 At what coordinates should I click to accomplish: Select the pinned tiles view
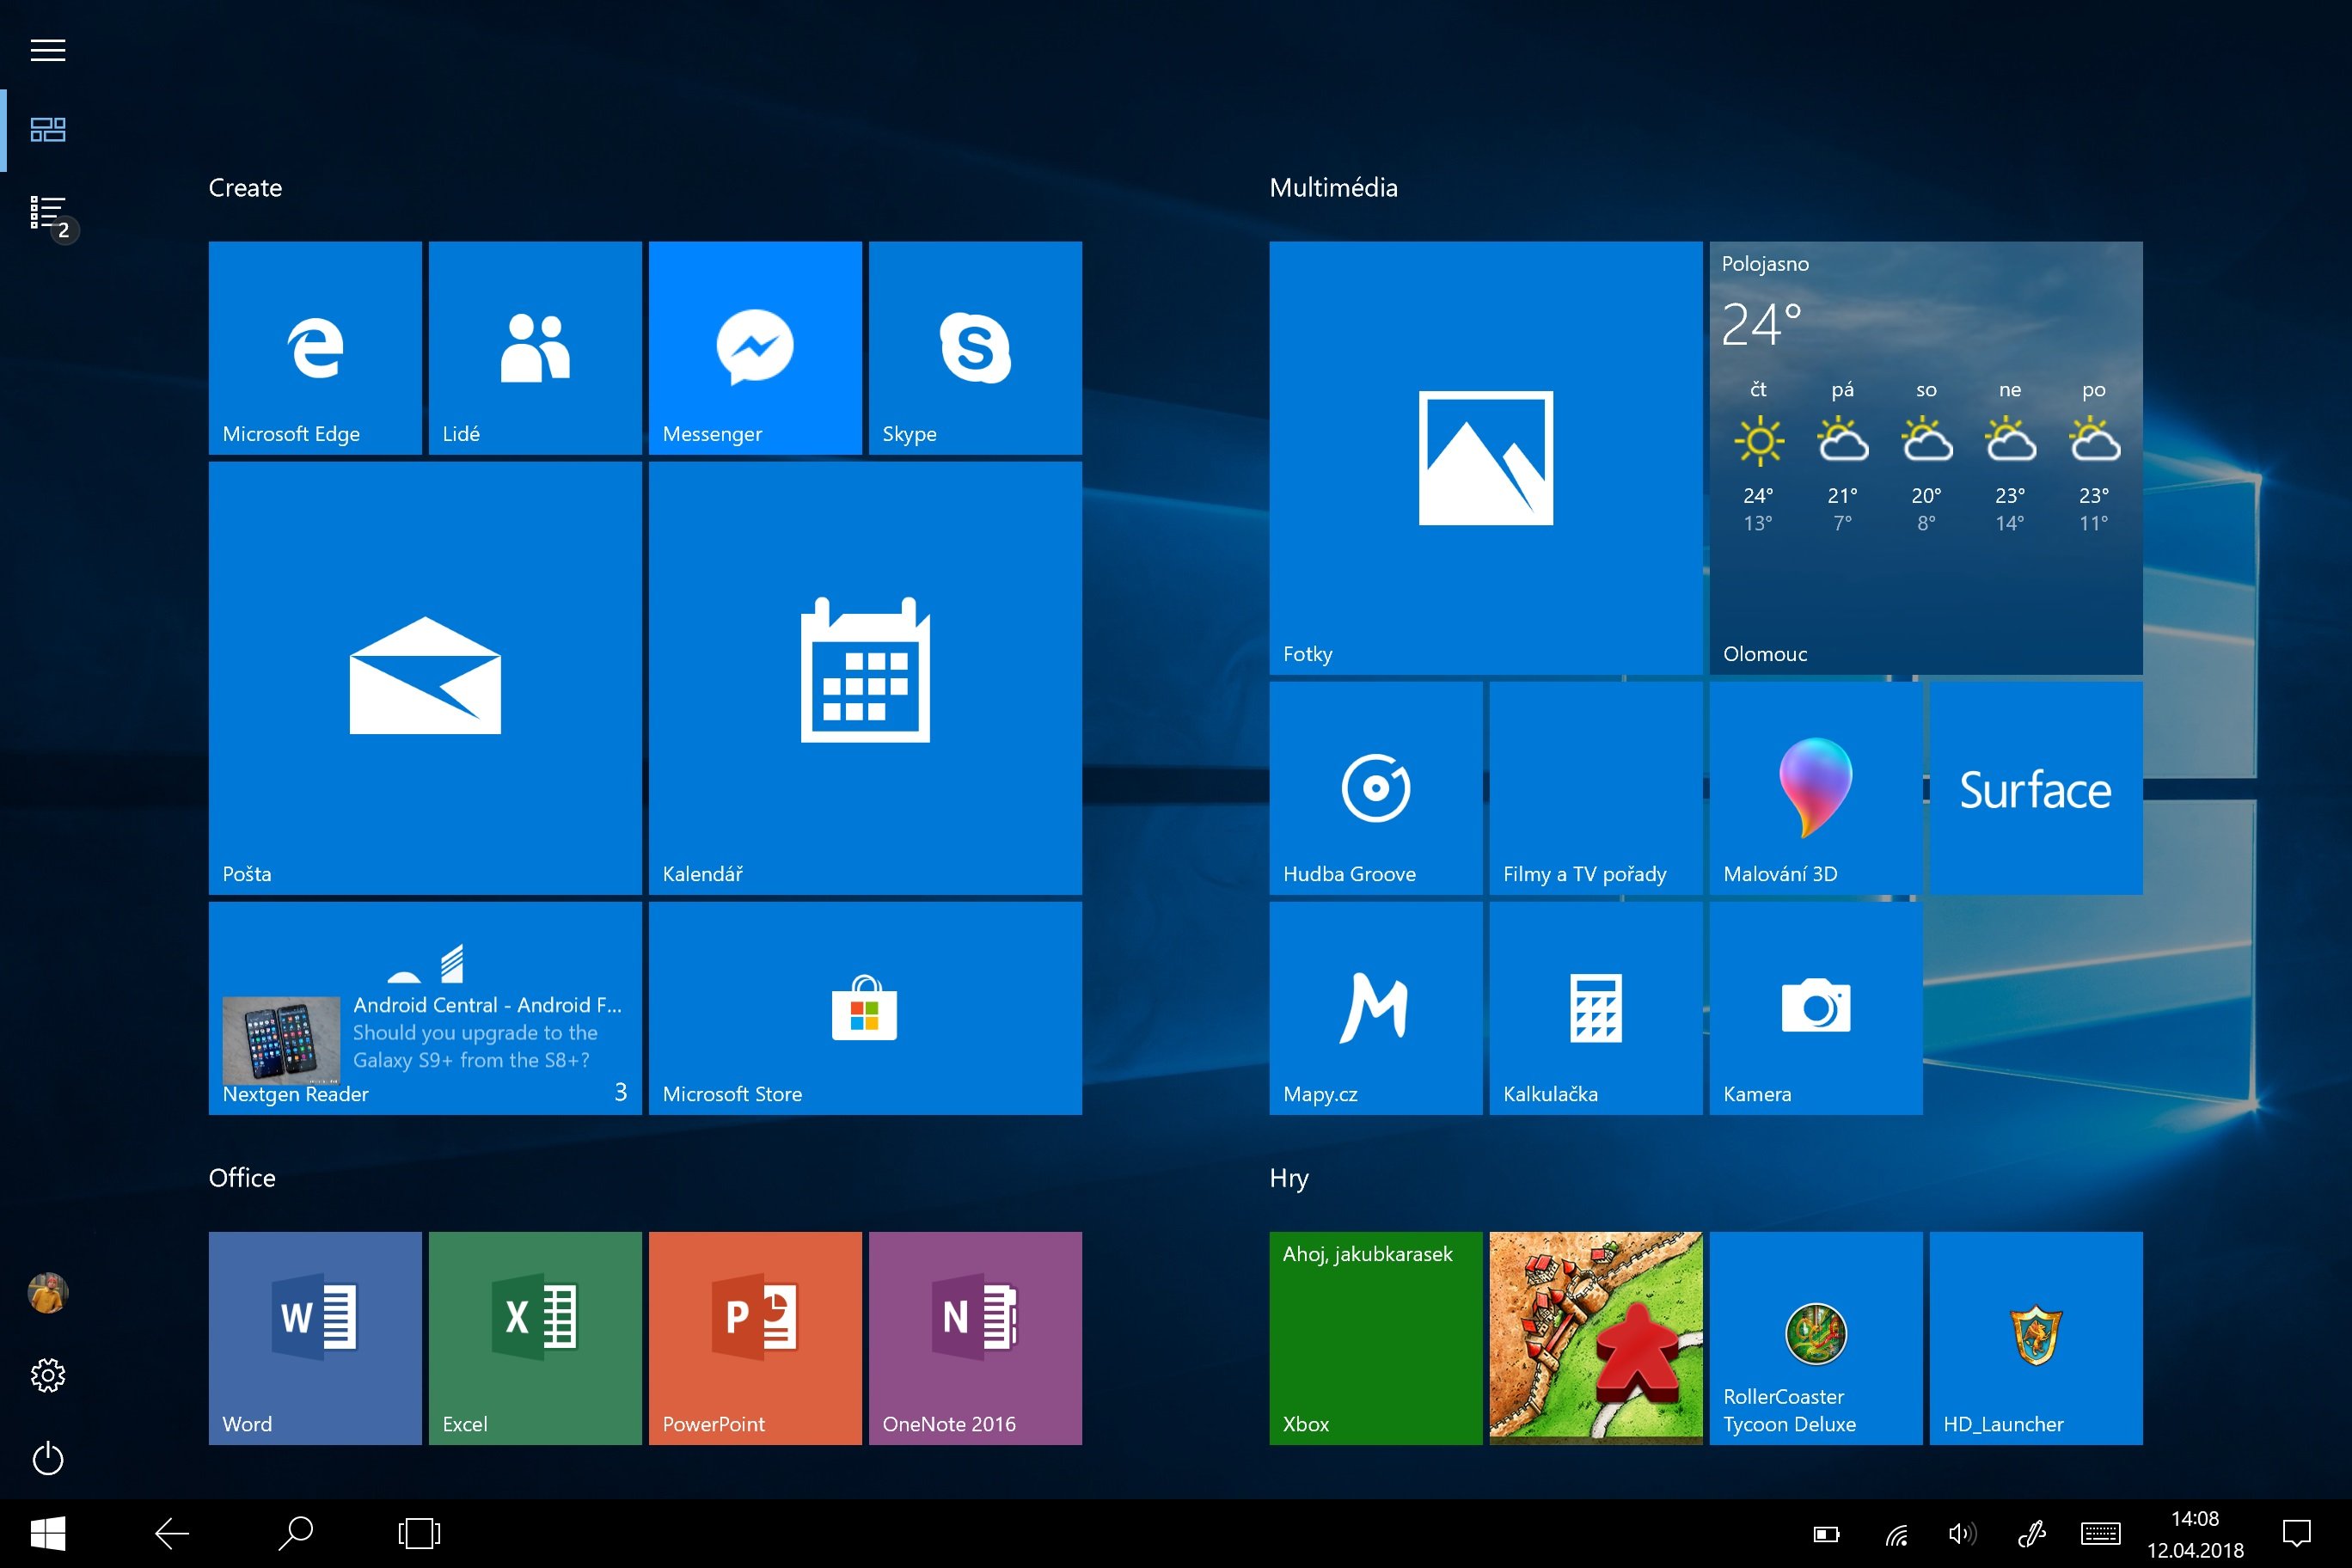tap(48, 130)
